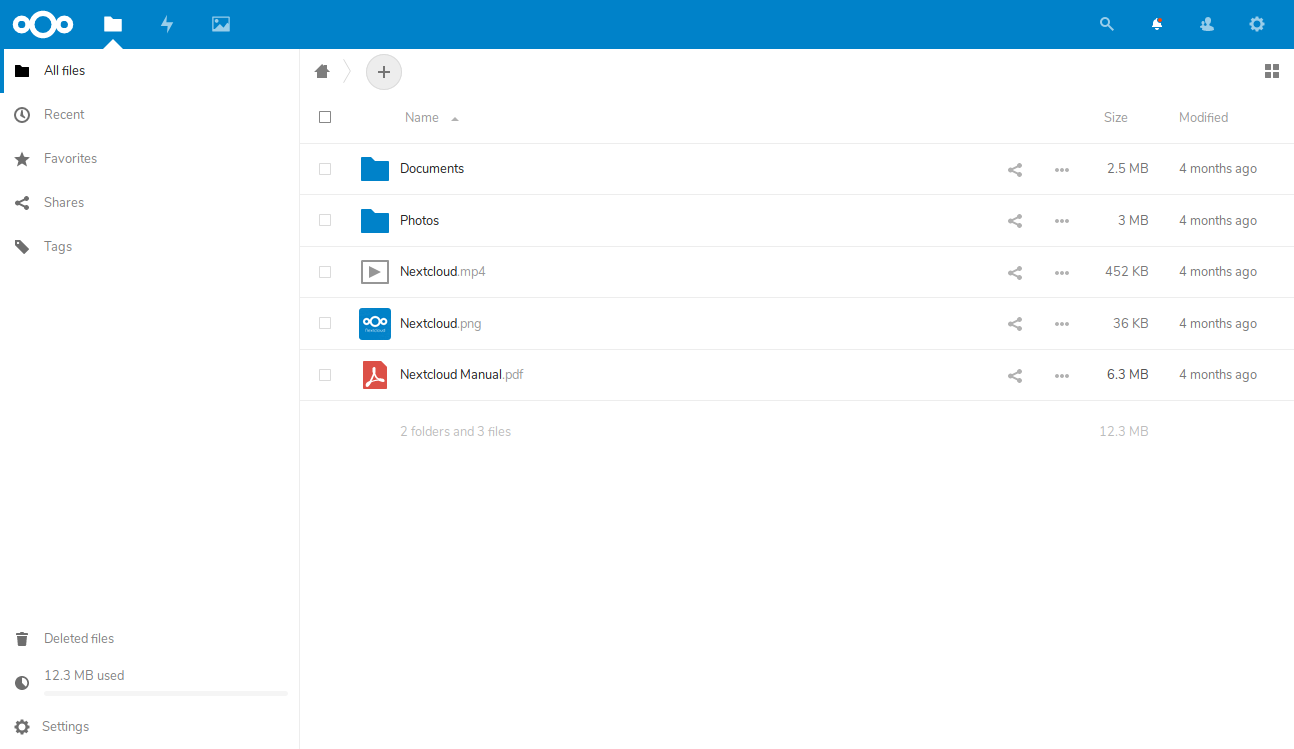
Task: Click the star icon next to Favorites
Action: 22,159
